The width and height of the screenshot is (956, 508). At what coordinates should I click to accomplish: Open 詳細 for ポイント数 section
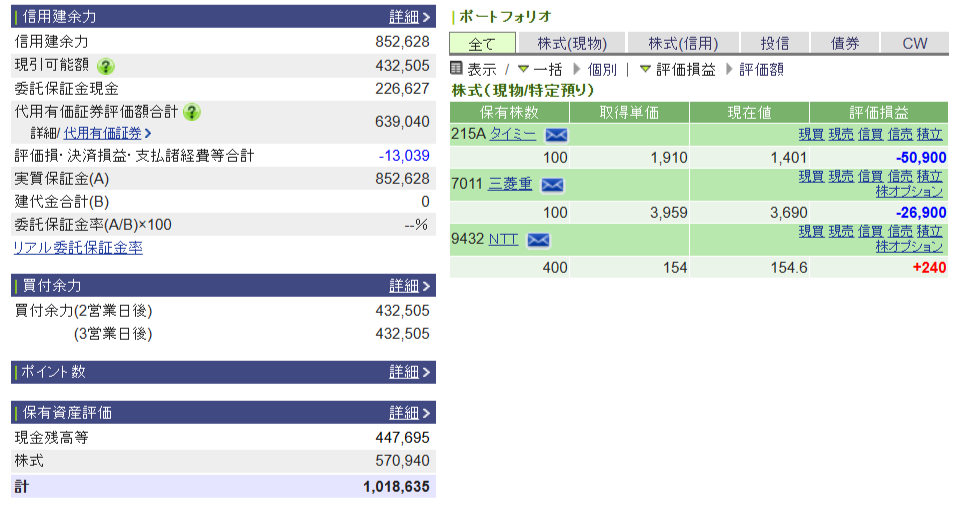[409, 372]
